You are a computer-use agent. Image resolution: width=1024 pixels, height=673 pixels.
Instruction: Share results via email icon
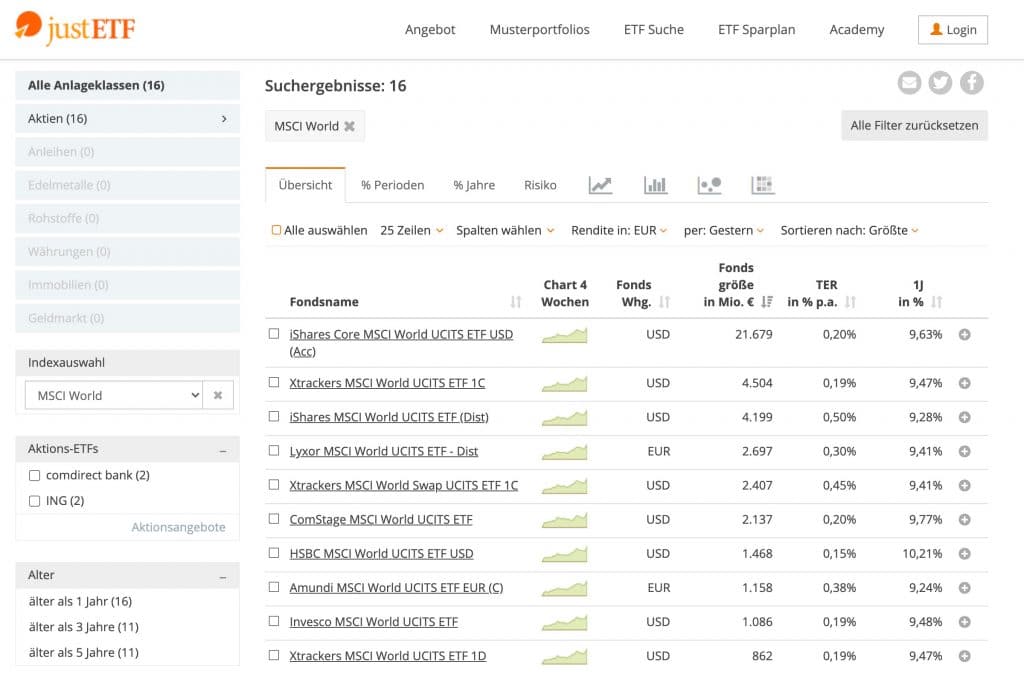coord(909,83)
